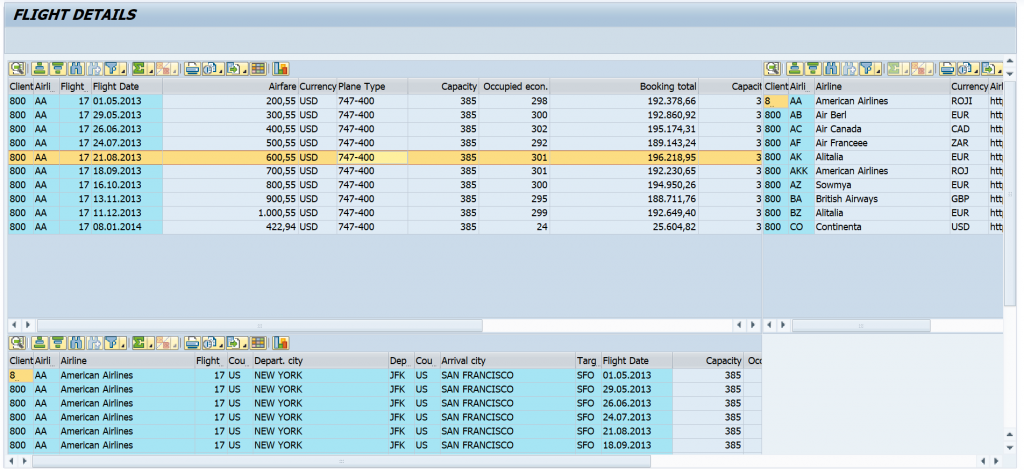Expand Export dropdown arrow in the Airfare grid toolbar
This screenshot has width=1024, height=470.
(244, 69)
